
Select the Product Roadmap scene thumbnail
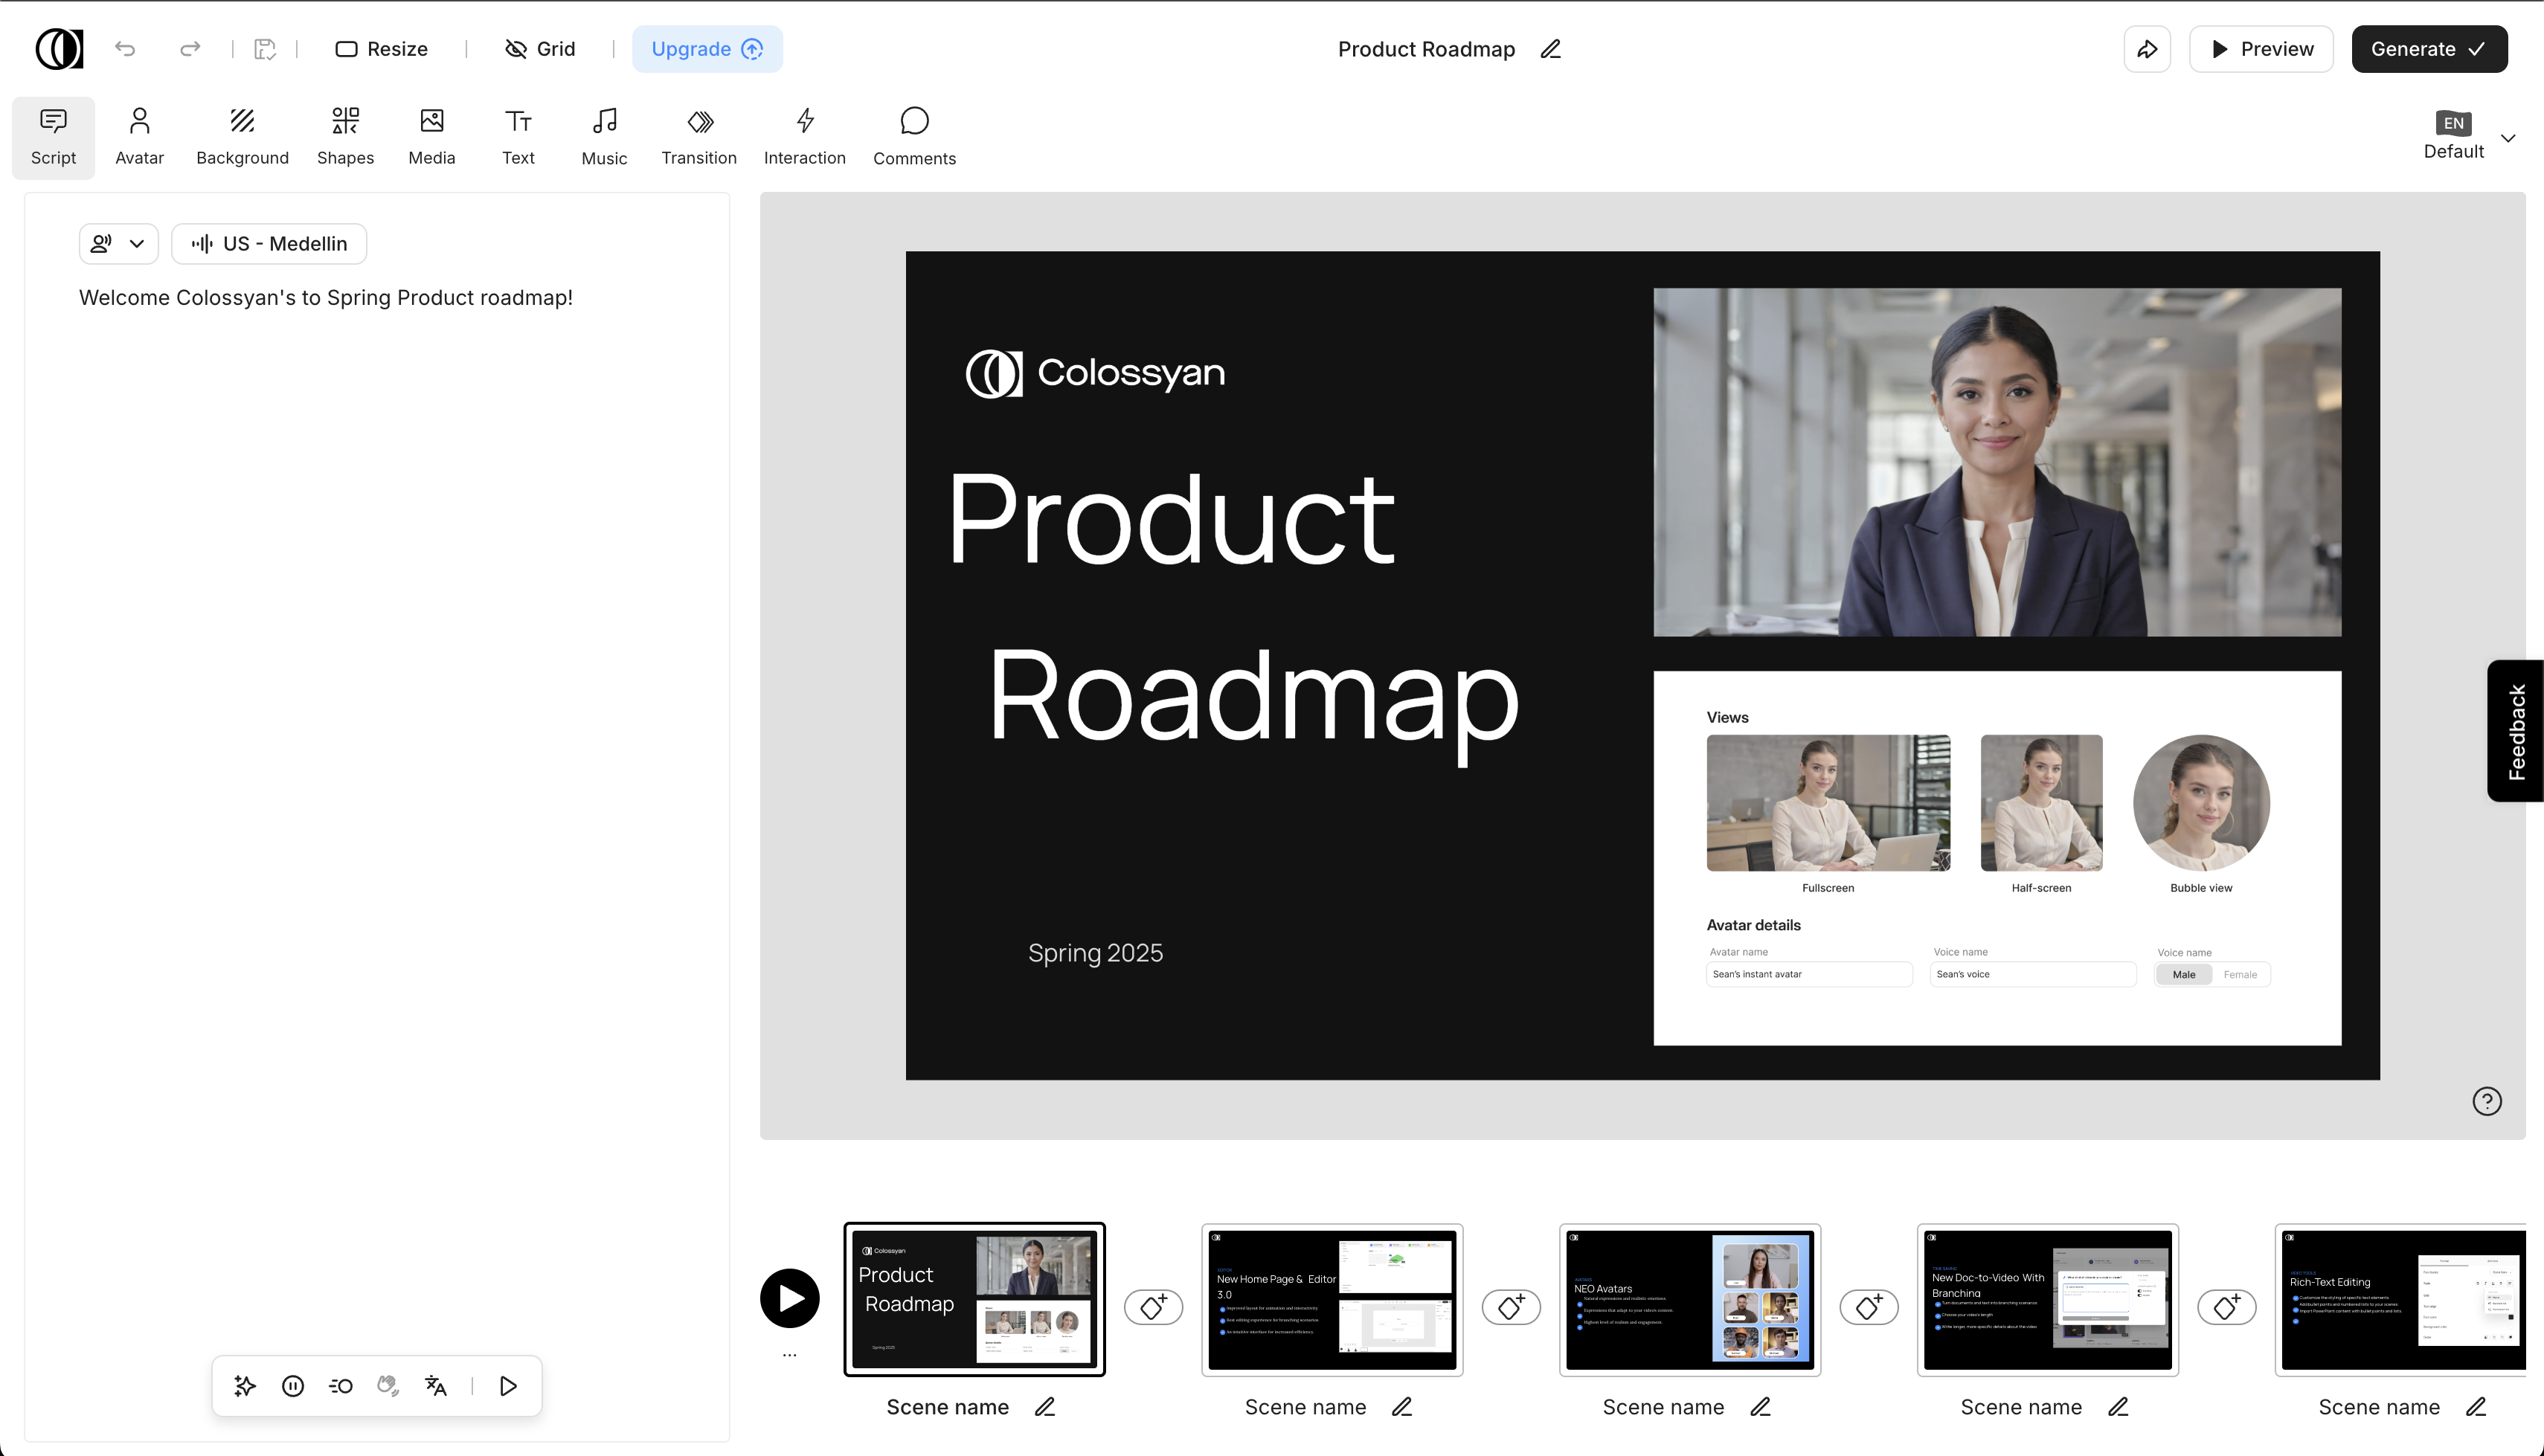[974, 1298]
